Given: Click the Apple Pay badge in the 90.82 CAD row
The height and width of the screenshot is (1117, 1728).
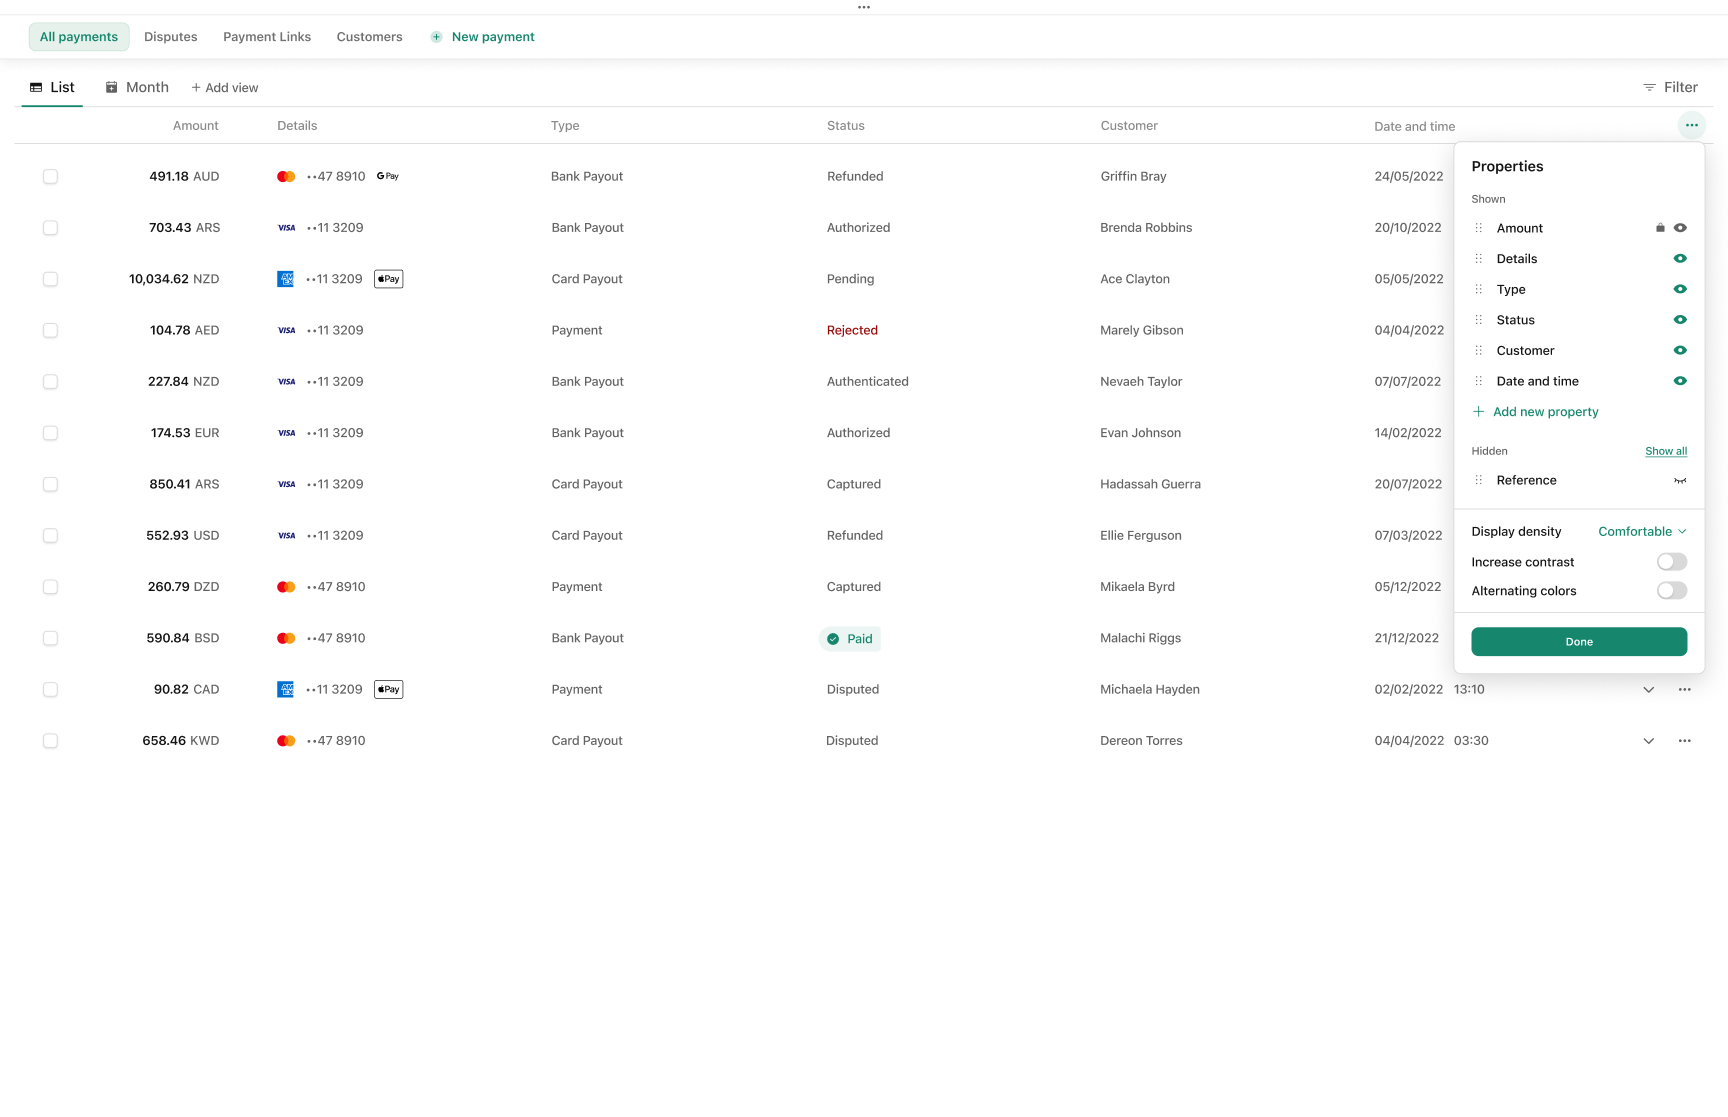Looking at the screenshot, I should (x=389, y=689).
